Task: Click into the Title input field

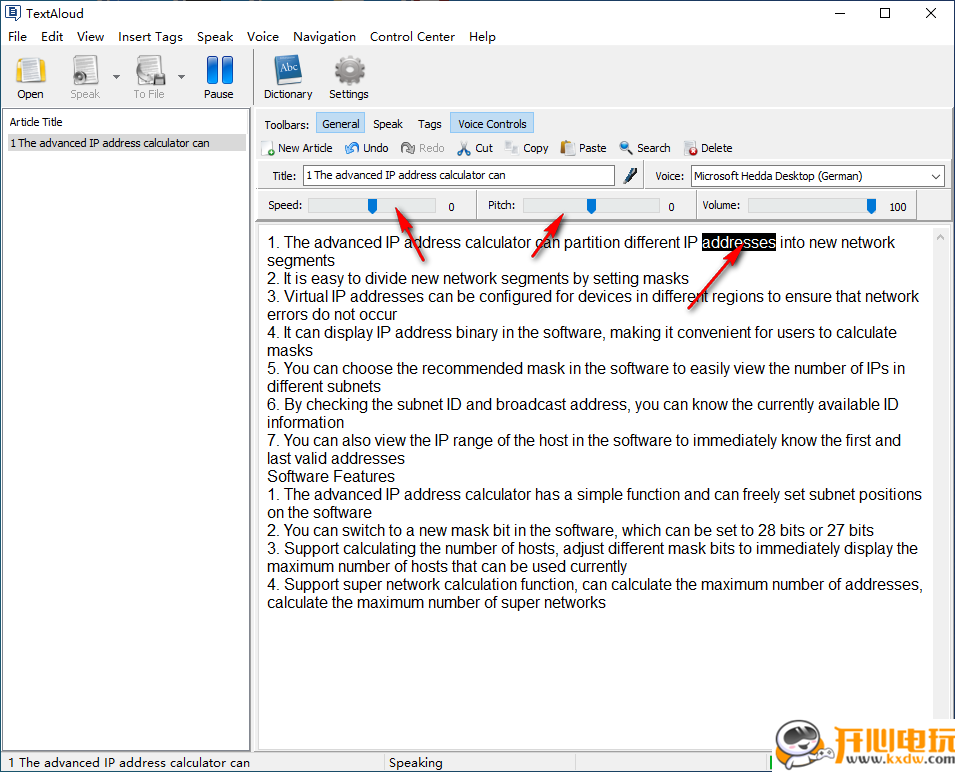Action: [x=459, y=175]
